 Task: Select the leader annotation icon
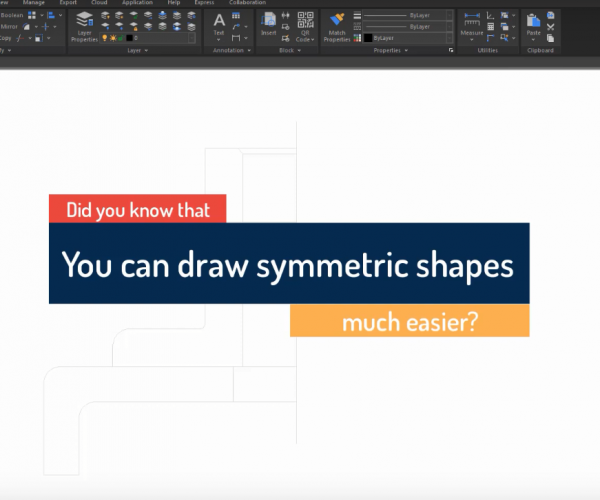click(x=236, y=27)
